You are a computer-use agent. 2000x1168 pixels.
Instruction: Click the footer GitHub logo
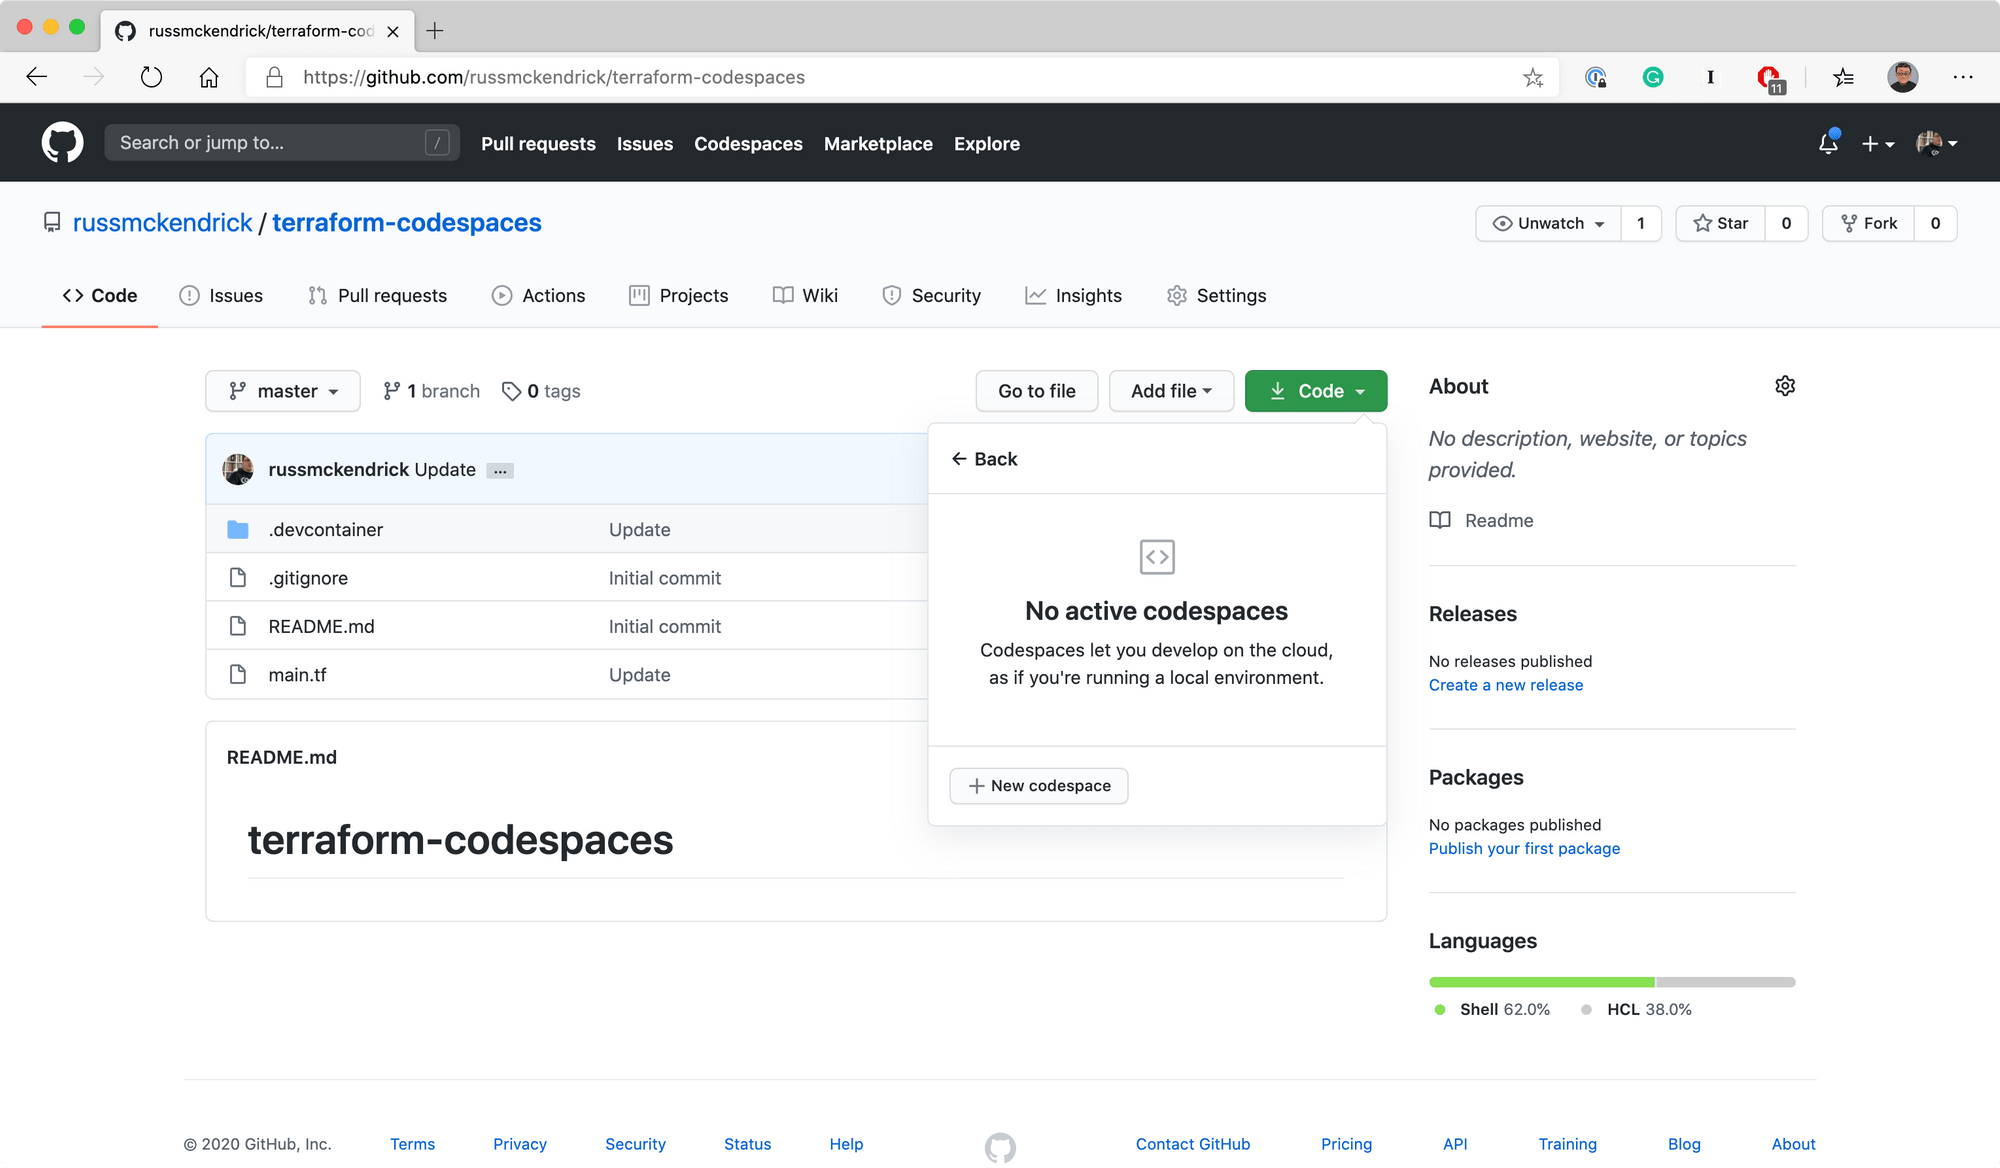tap(1000, 1147)
